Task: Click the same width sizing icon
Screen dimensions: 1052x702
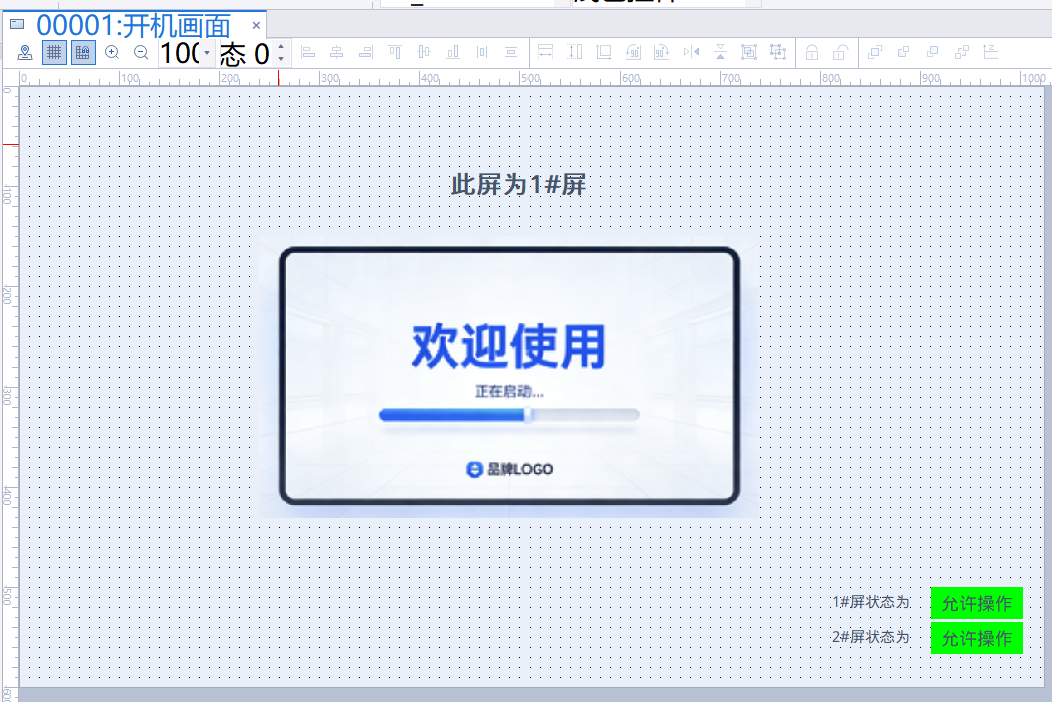Action: click(546, 52)
